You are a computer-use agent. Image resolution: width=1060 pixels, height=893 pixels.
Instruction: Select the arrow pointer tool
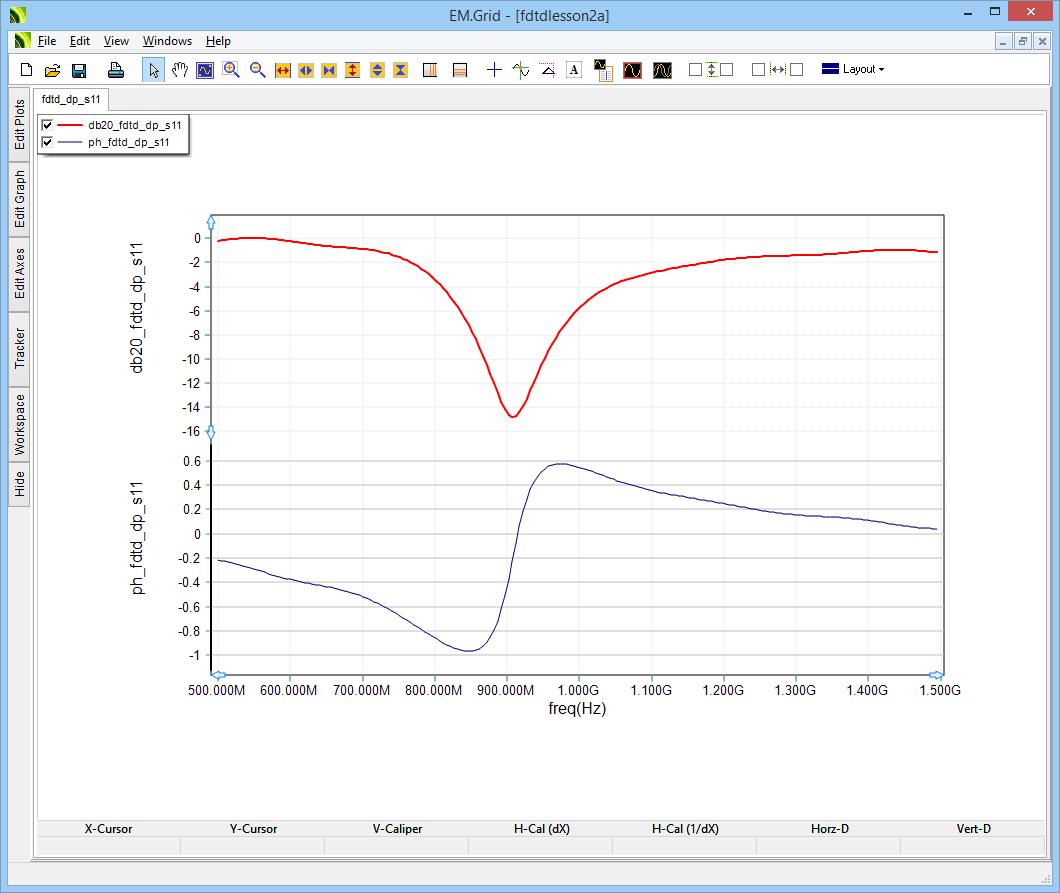[153, 70]
